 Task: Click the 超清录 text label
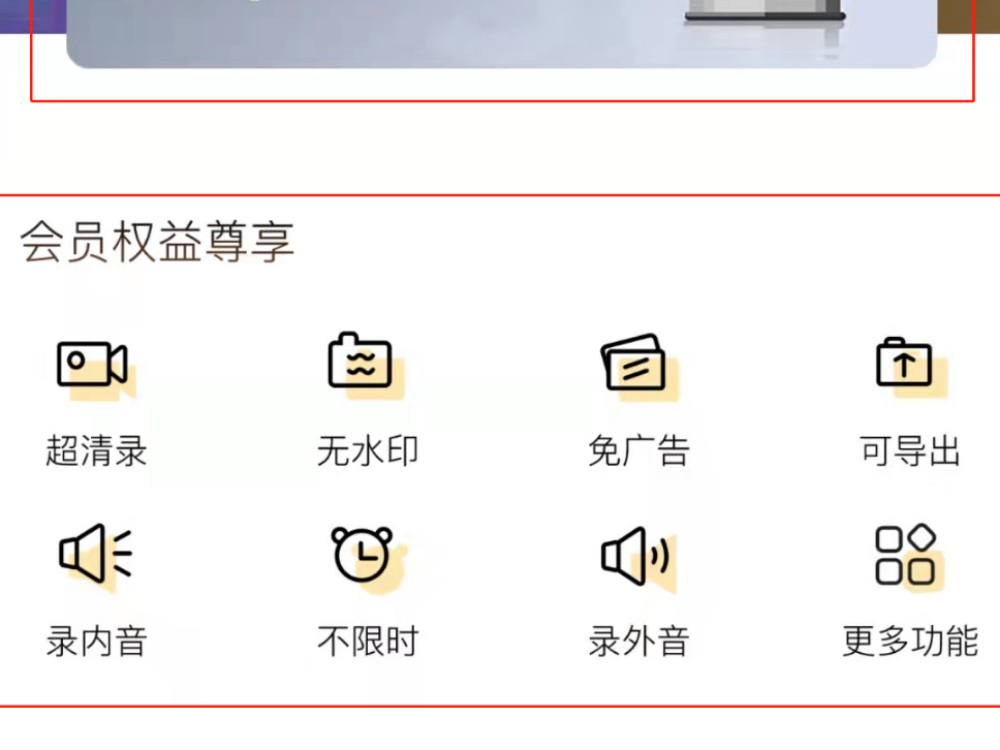(x=96, y=451)
